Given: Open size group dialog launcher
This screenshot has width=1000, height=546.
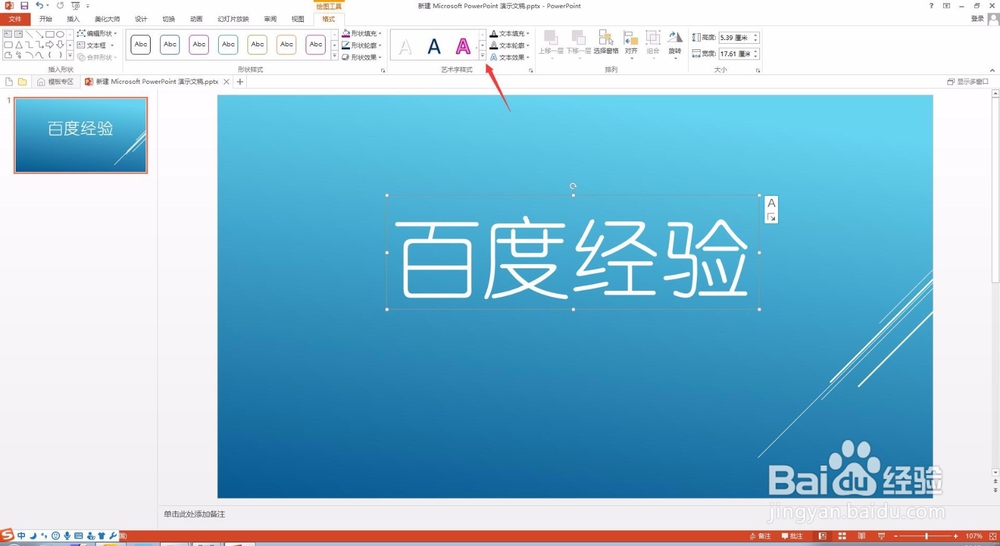Looking at the screenshot, I should [758, 70].
